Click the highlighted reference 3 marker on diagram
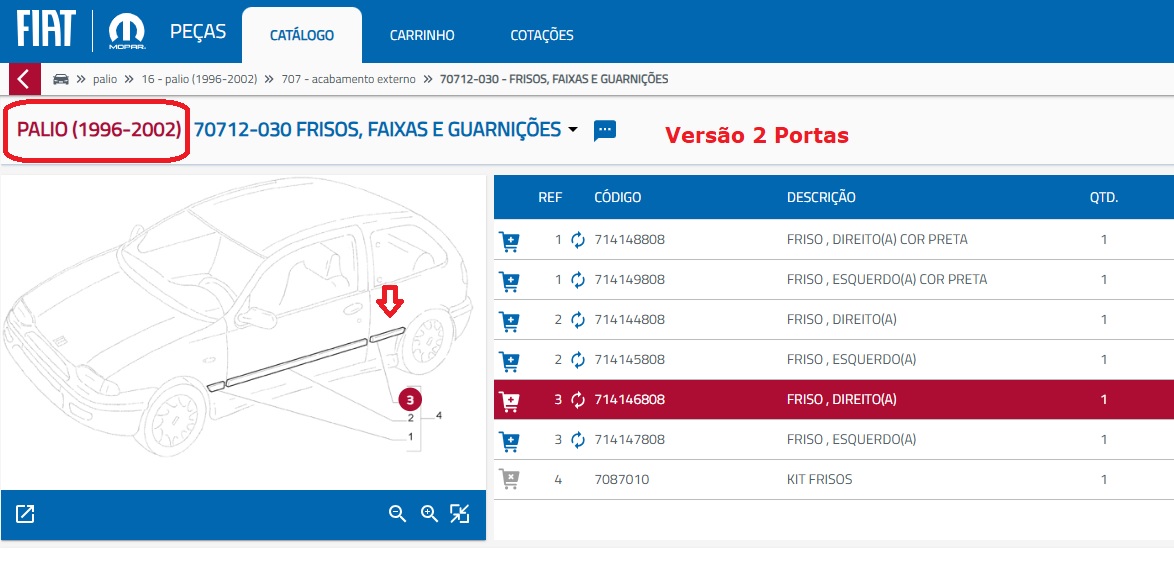The width and height of the screenshot is (1174, 567). click(411, 399)
